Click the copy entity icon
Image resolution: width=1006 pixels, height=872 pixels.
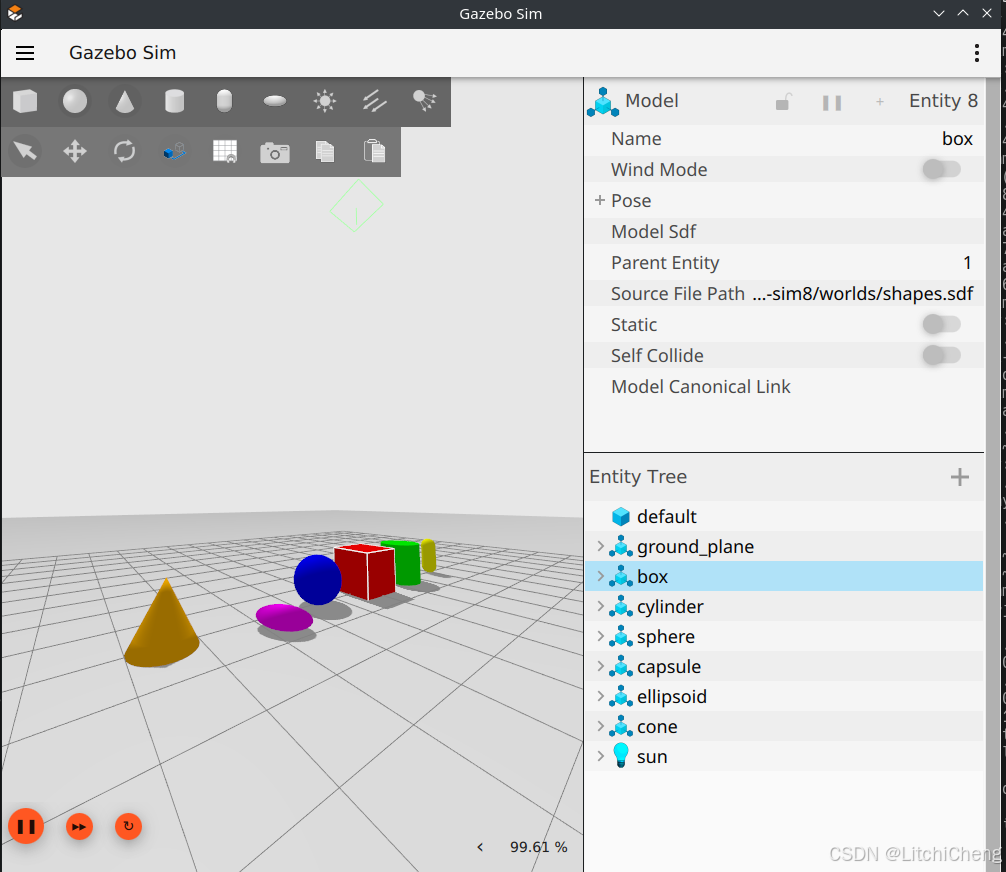(325, 151)
